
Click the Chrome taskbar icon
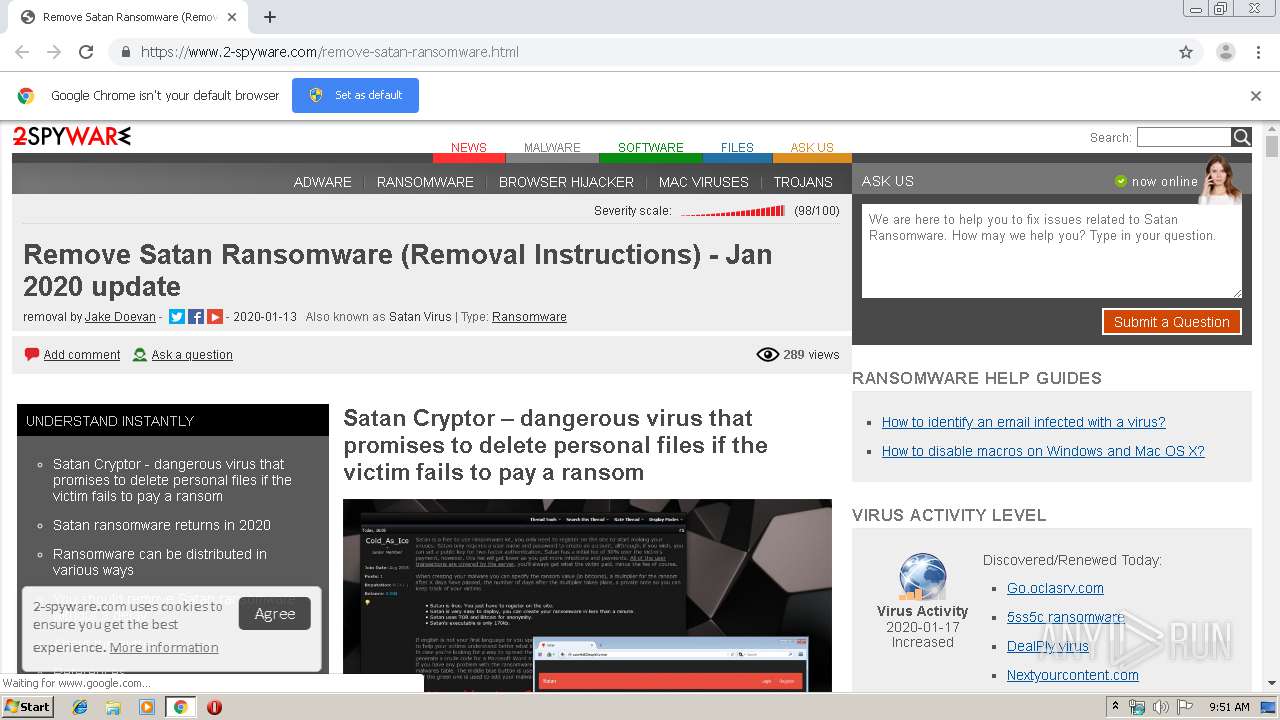(180, 707)
